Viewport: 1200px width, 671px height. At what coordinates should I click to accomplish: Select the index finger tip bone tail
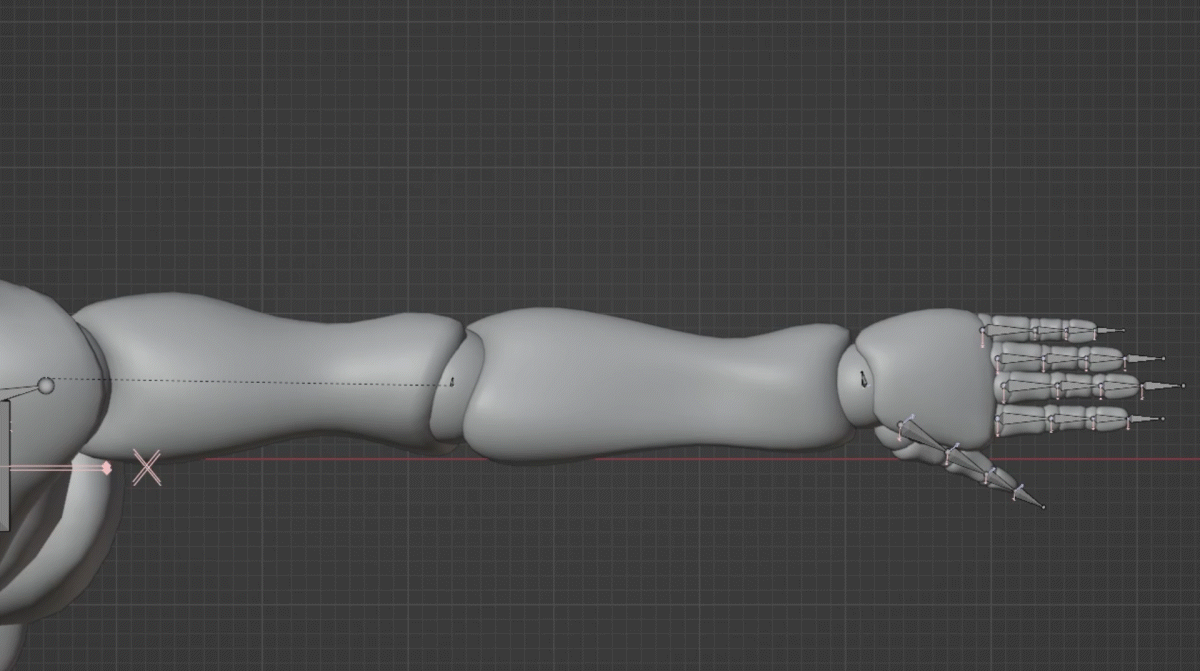(1161, 418)
